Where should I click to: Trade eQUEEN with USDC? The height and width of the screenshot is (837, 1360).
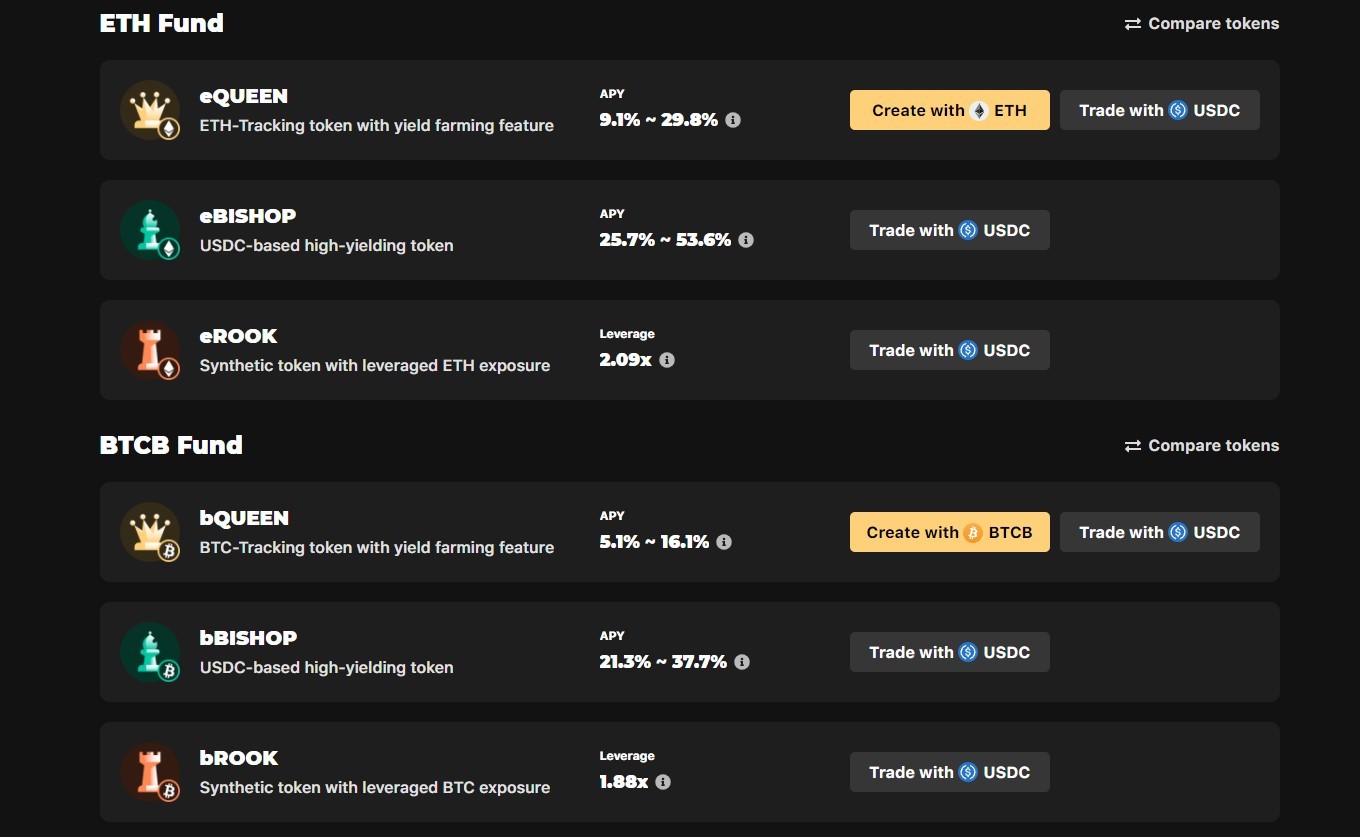[1159, 110]
